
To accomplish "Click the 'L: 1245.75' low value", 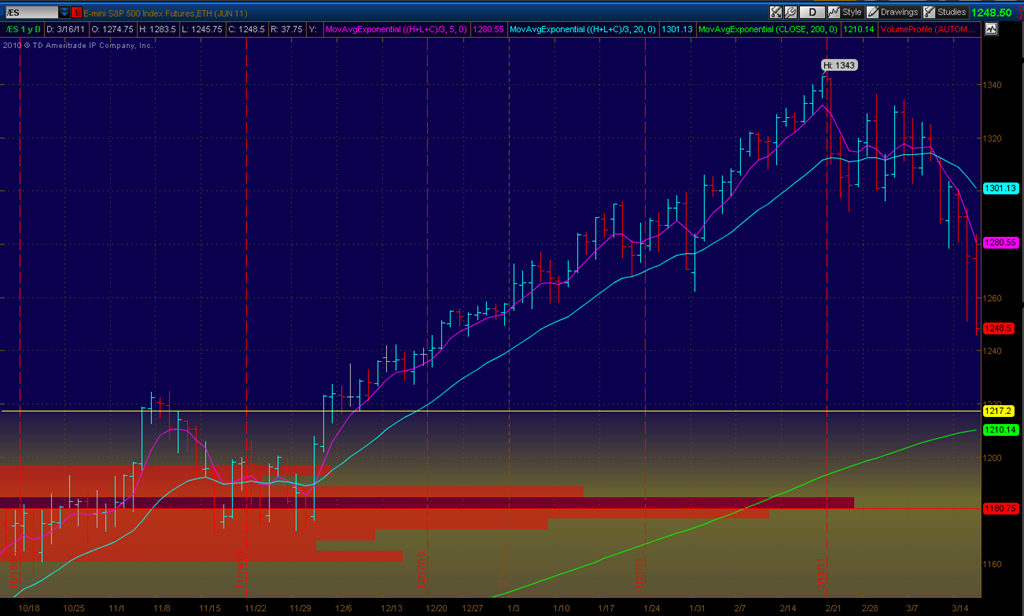I will pos(202,29).
